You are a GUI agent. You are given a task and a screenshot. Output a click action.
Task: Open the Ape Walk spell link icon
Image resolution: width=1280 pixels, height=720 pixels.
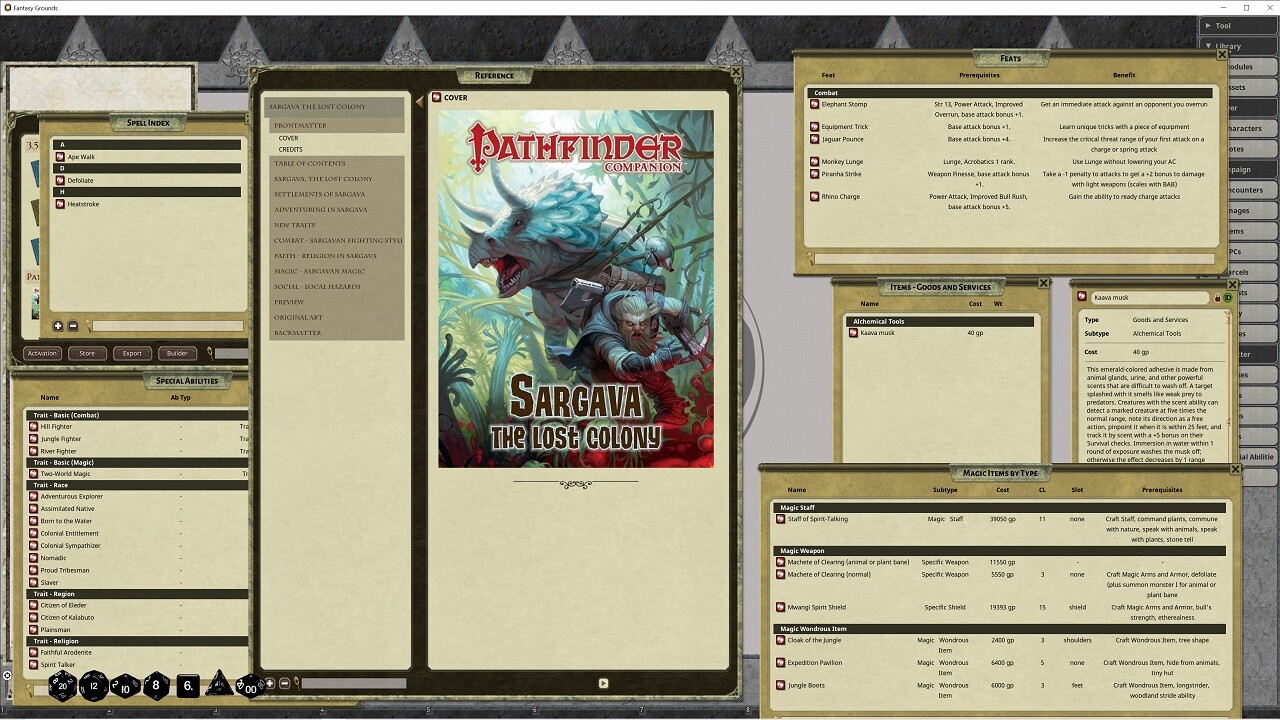[x=61, y=157]
